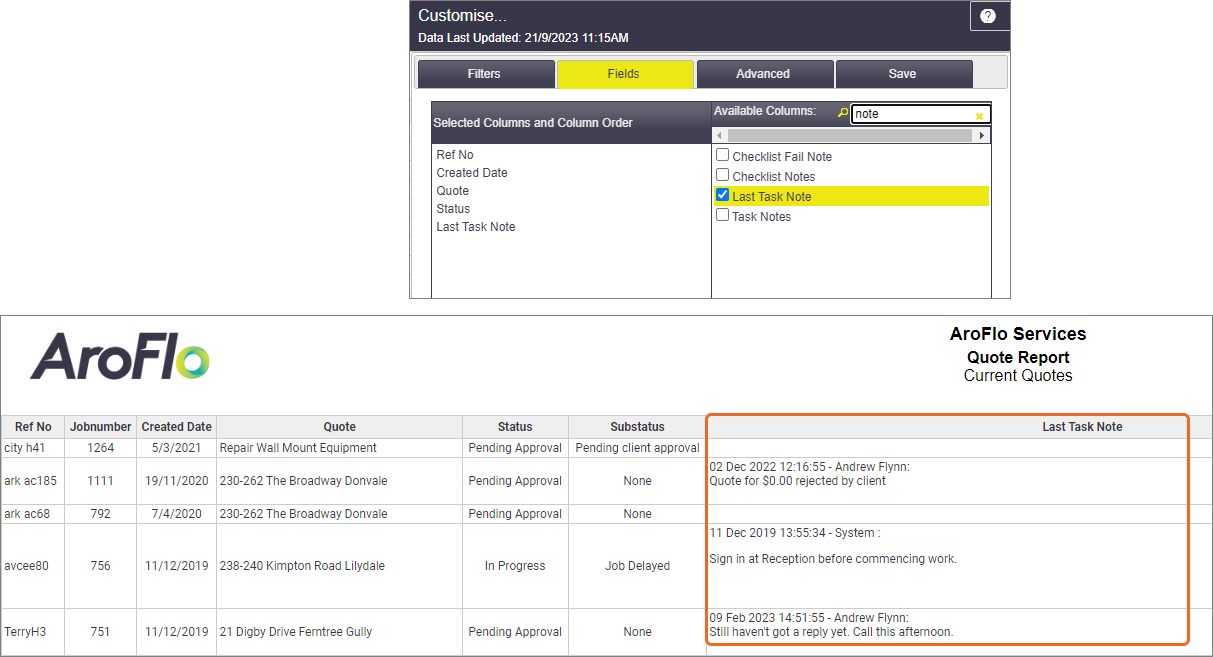This screenshot has height=657, width=1213.
Task: Click the left arrow of the horizontal scrollbar
Action: (719, 135)
